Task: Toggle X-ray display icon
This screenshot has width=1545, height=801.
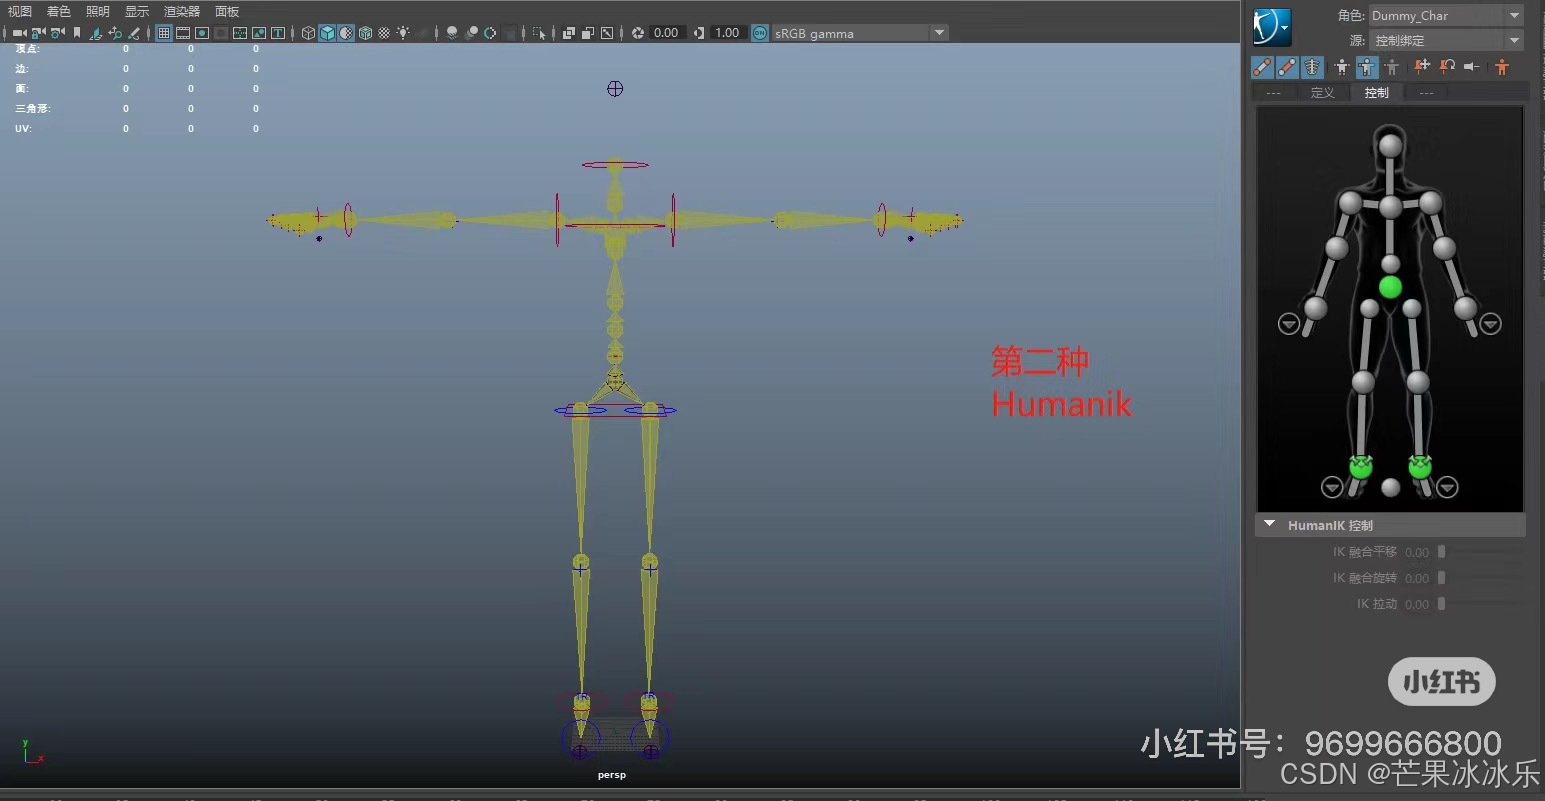Action: coord(568,33)
